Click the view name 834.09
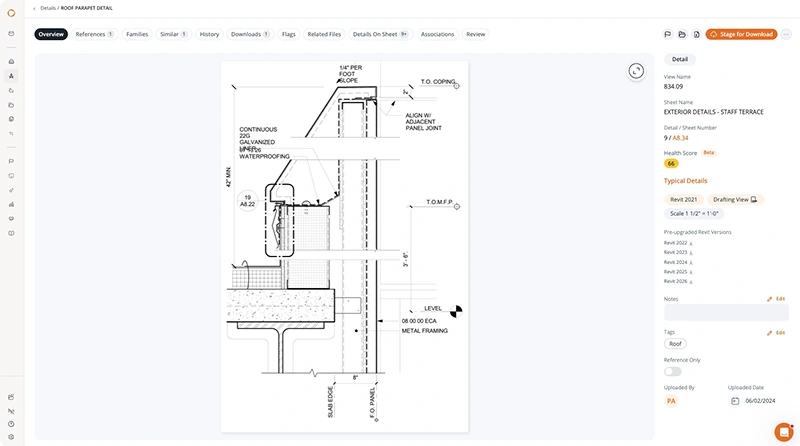 coord(673,87)
